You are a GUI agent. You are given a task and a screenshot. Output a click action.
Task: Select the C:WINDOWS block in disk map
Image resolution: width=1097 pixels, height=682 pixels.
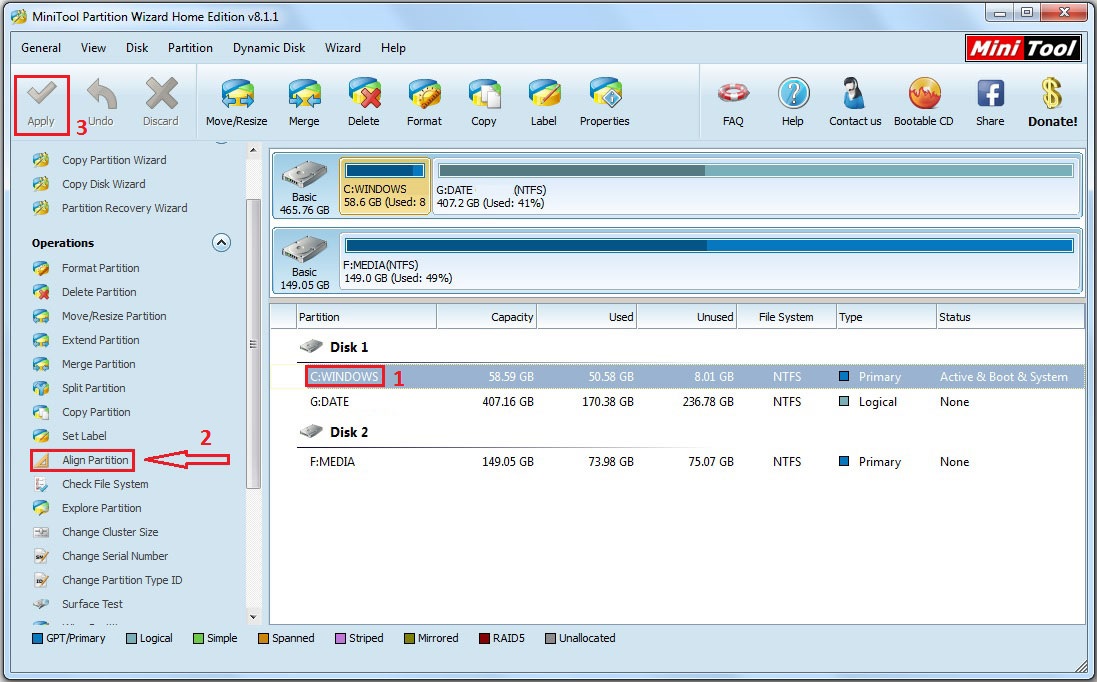coord(385,185)
